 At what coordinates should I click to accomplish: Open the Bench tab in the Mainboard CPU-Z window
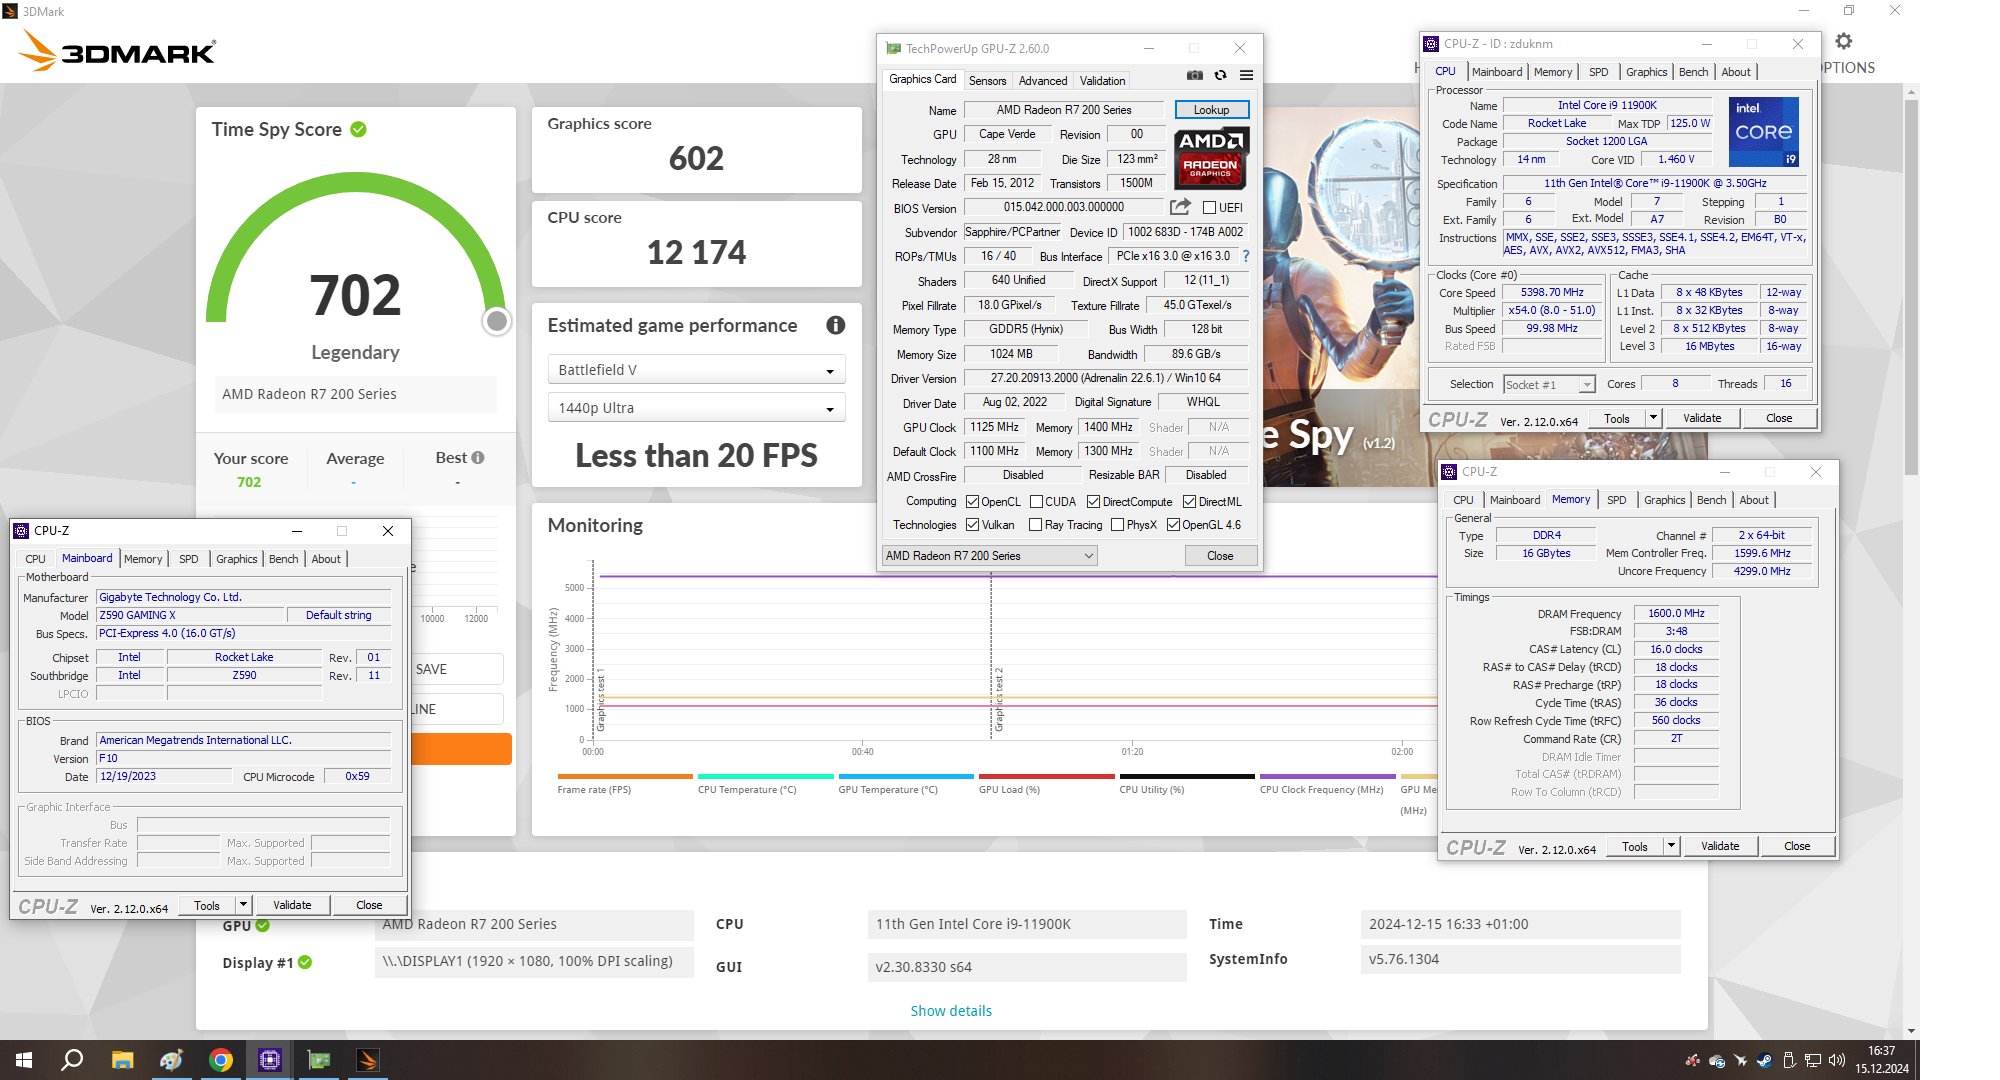pyautogui.click(x=284, y=559)
